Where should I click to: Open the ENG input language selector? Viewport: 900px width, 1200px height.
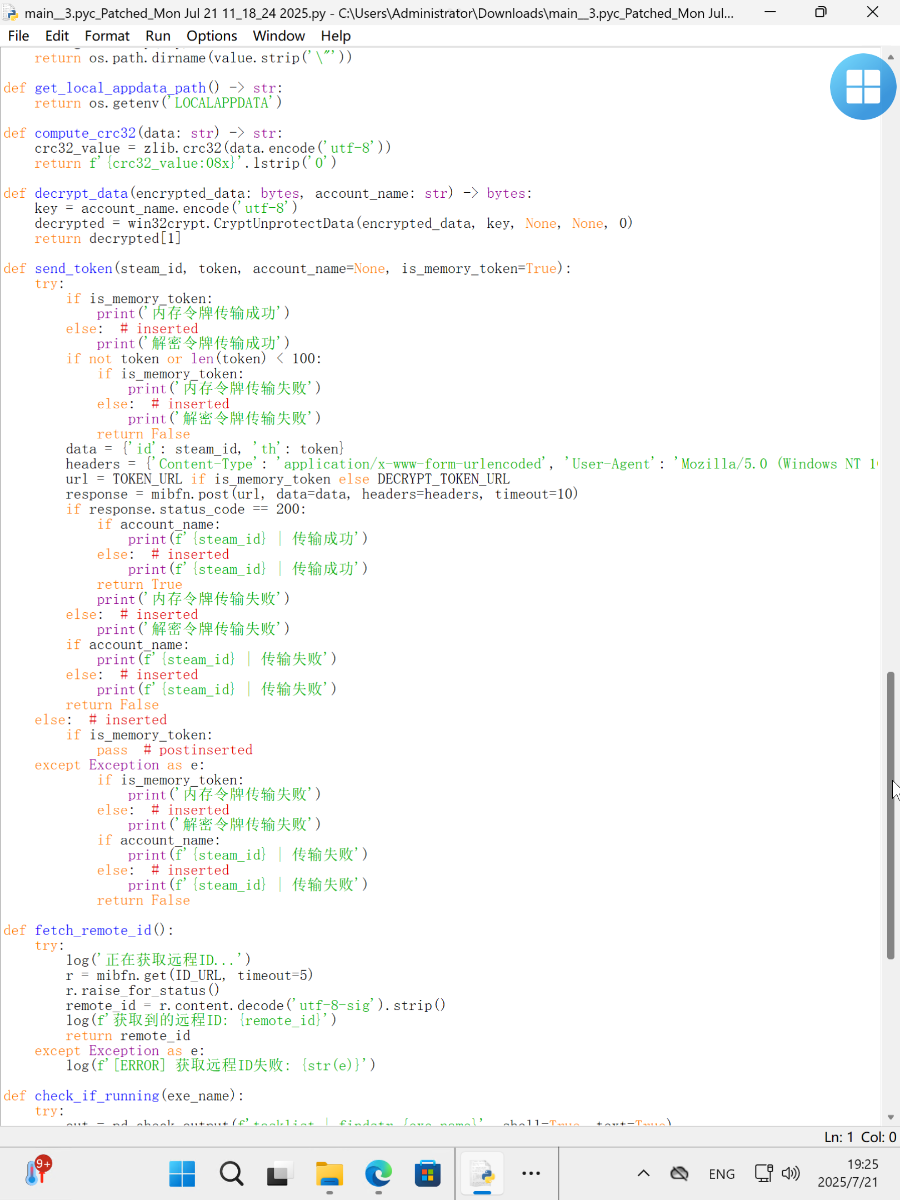tap(721, 1173)
